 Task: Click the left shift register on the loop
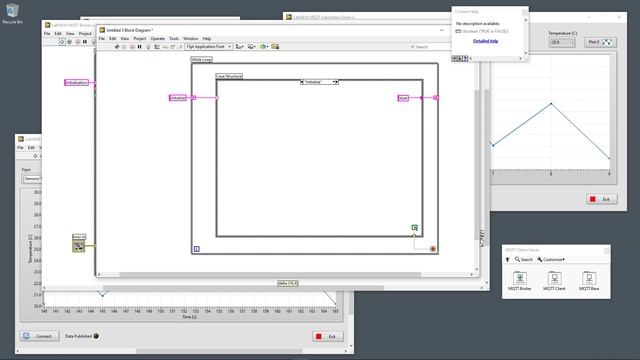point(194,98)
